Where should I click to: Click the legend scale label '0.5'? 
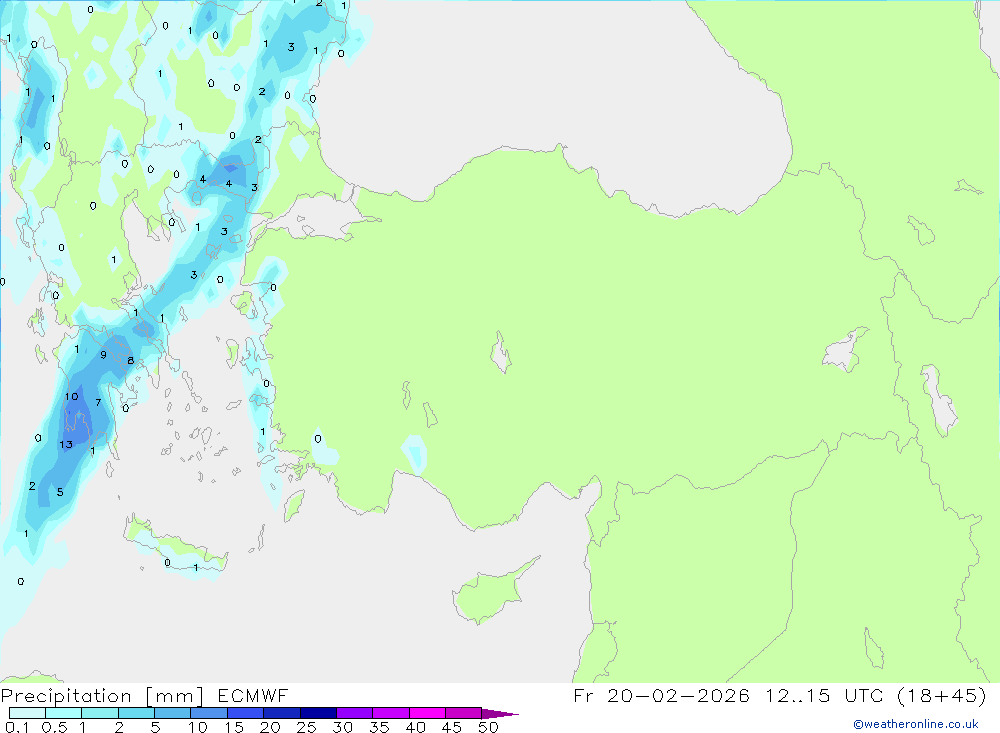pos(54,727)
